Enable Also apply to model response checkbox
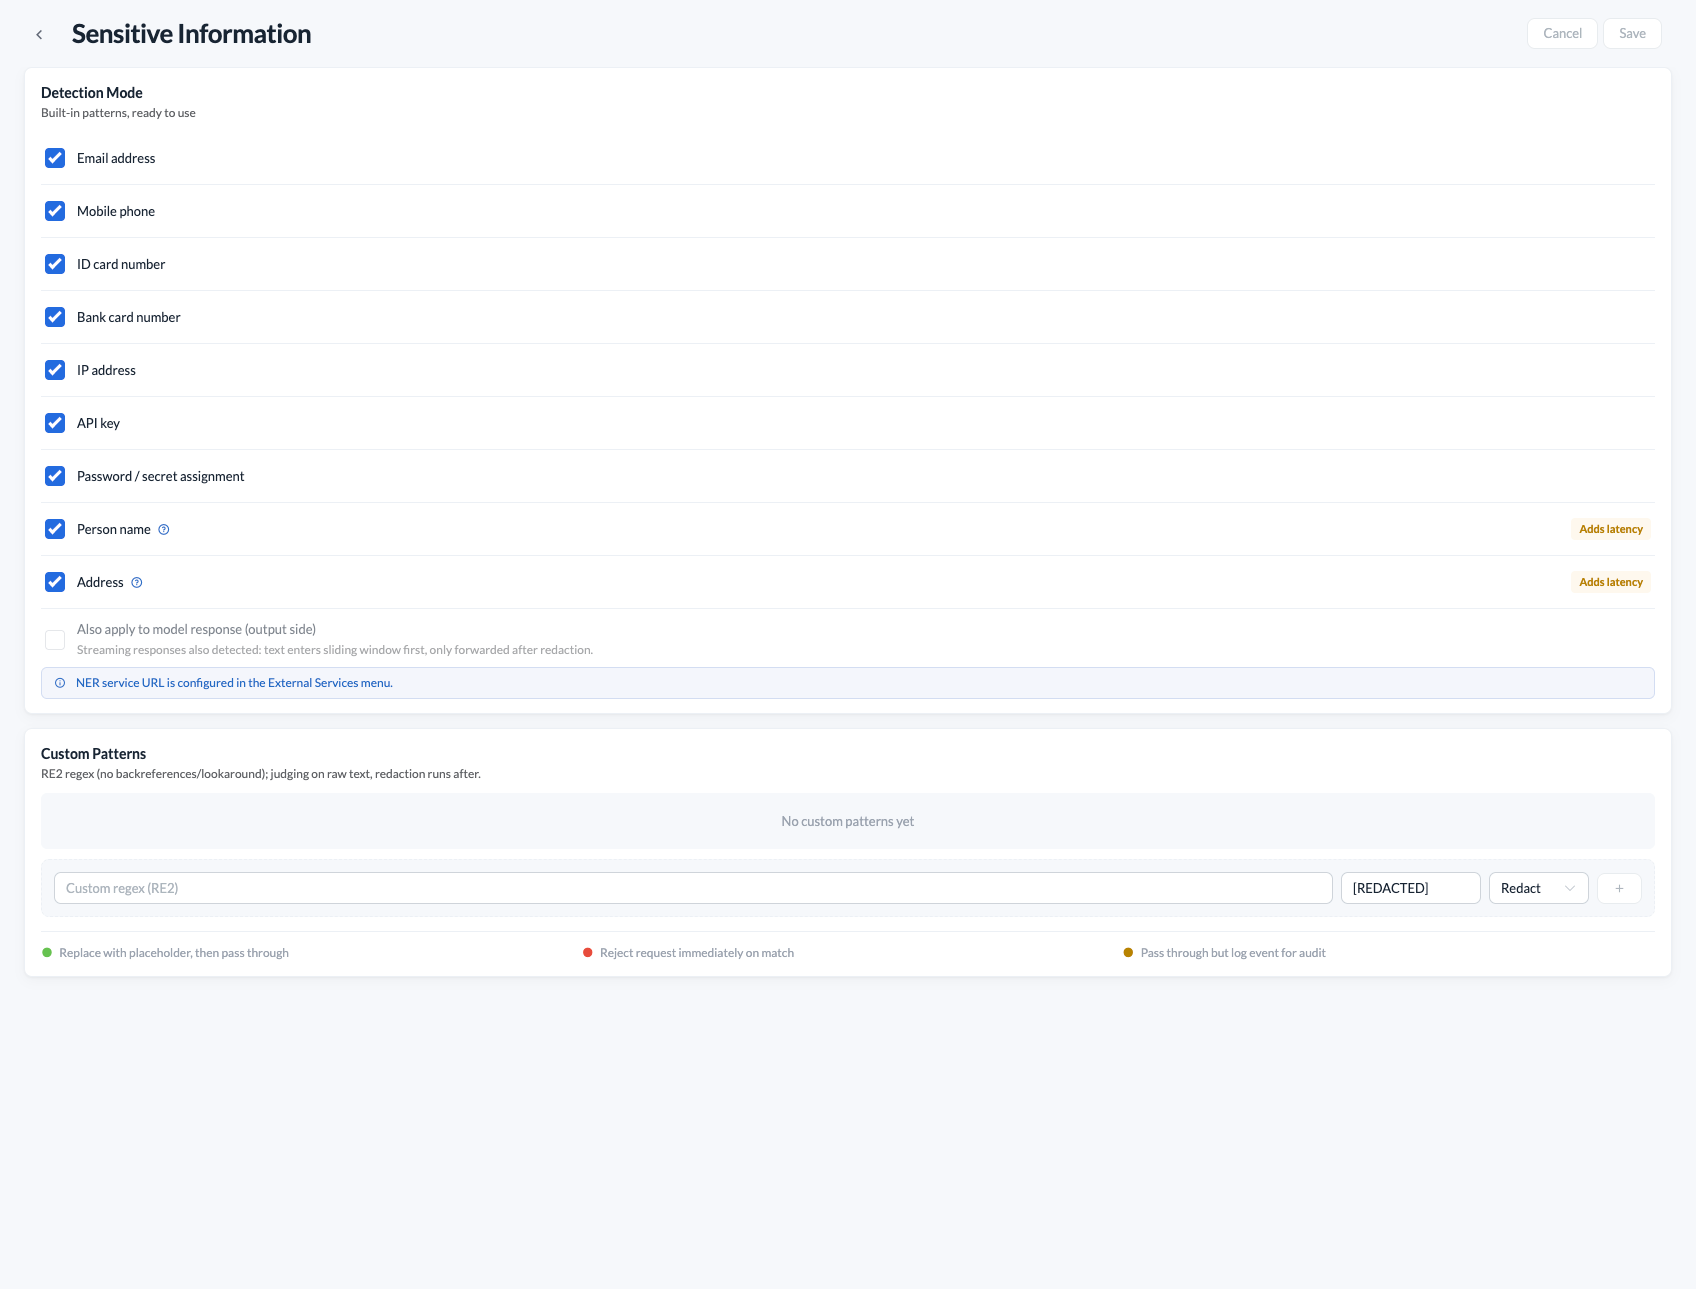 pos(55,639)
